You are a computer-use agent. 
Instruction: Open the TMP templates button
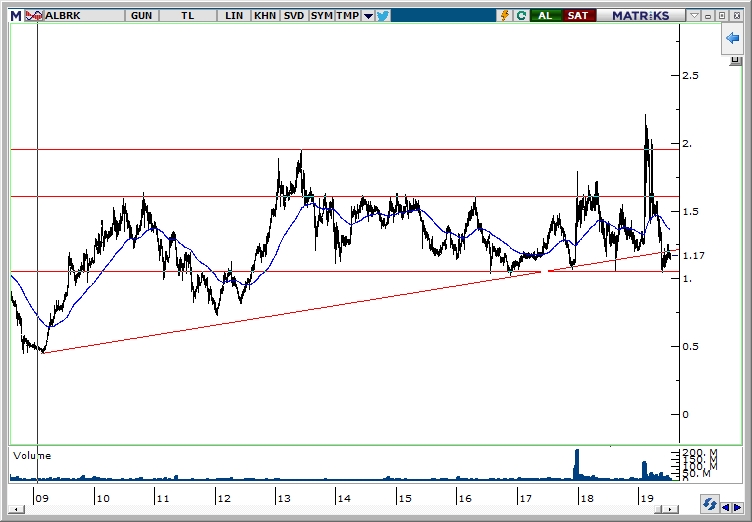point(348,16)
